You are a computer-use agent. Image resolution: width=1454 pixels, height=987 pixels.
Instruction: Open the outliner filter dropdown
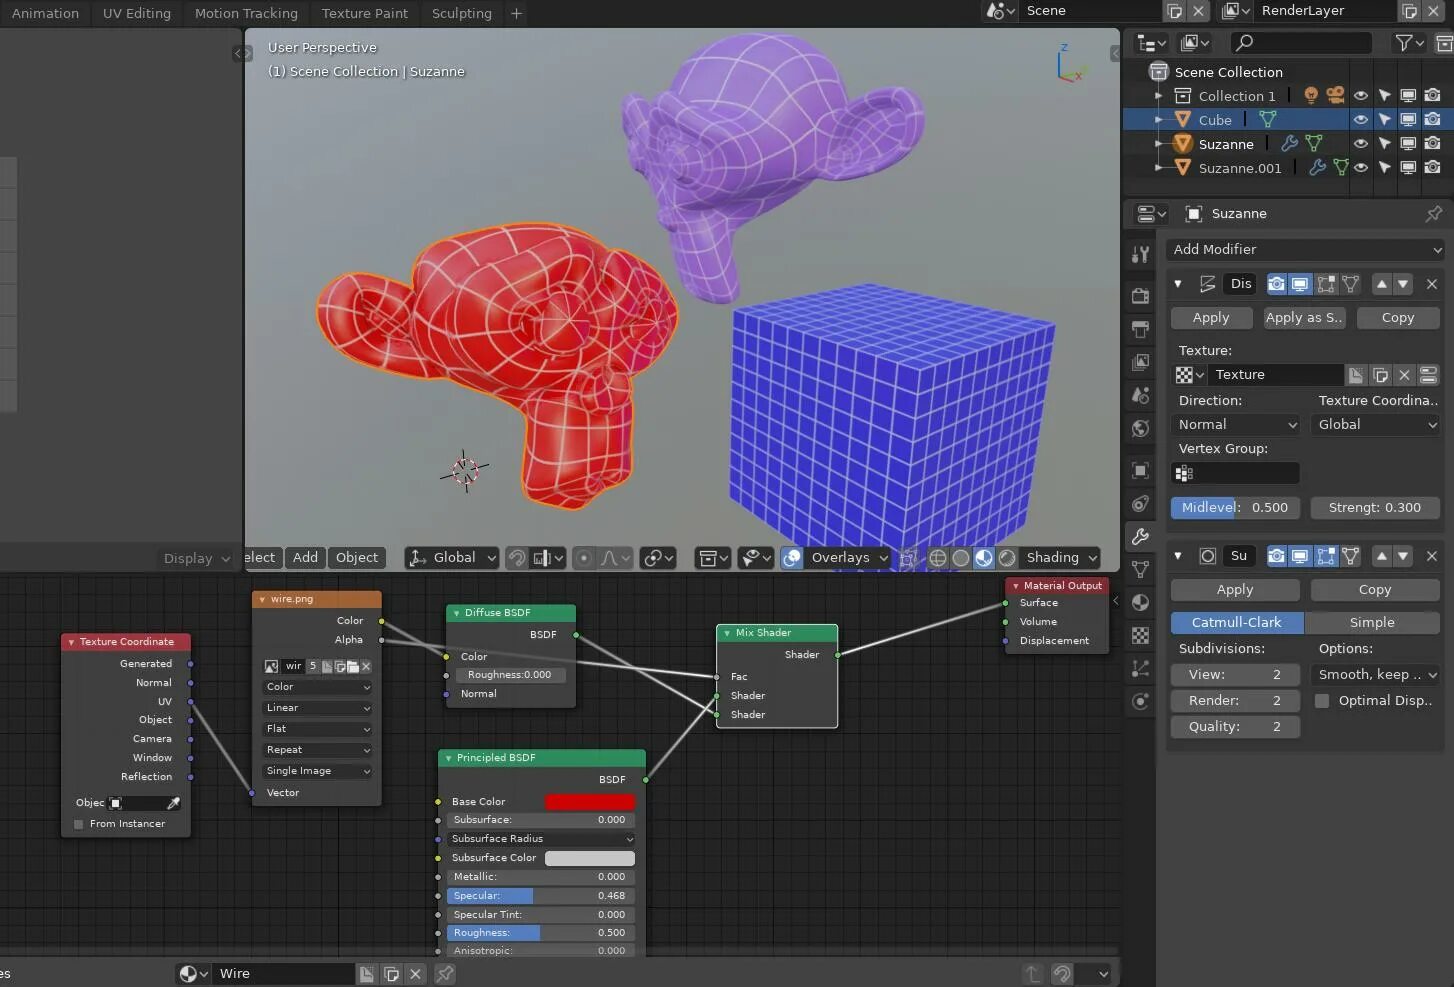point(1409,43)
